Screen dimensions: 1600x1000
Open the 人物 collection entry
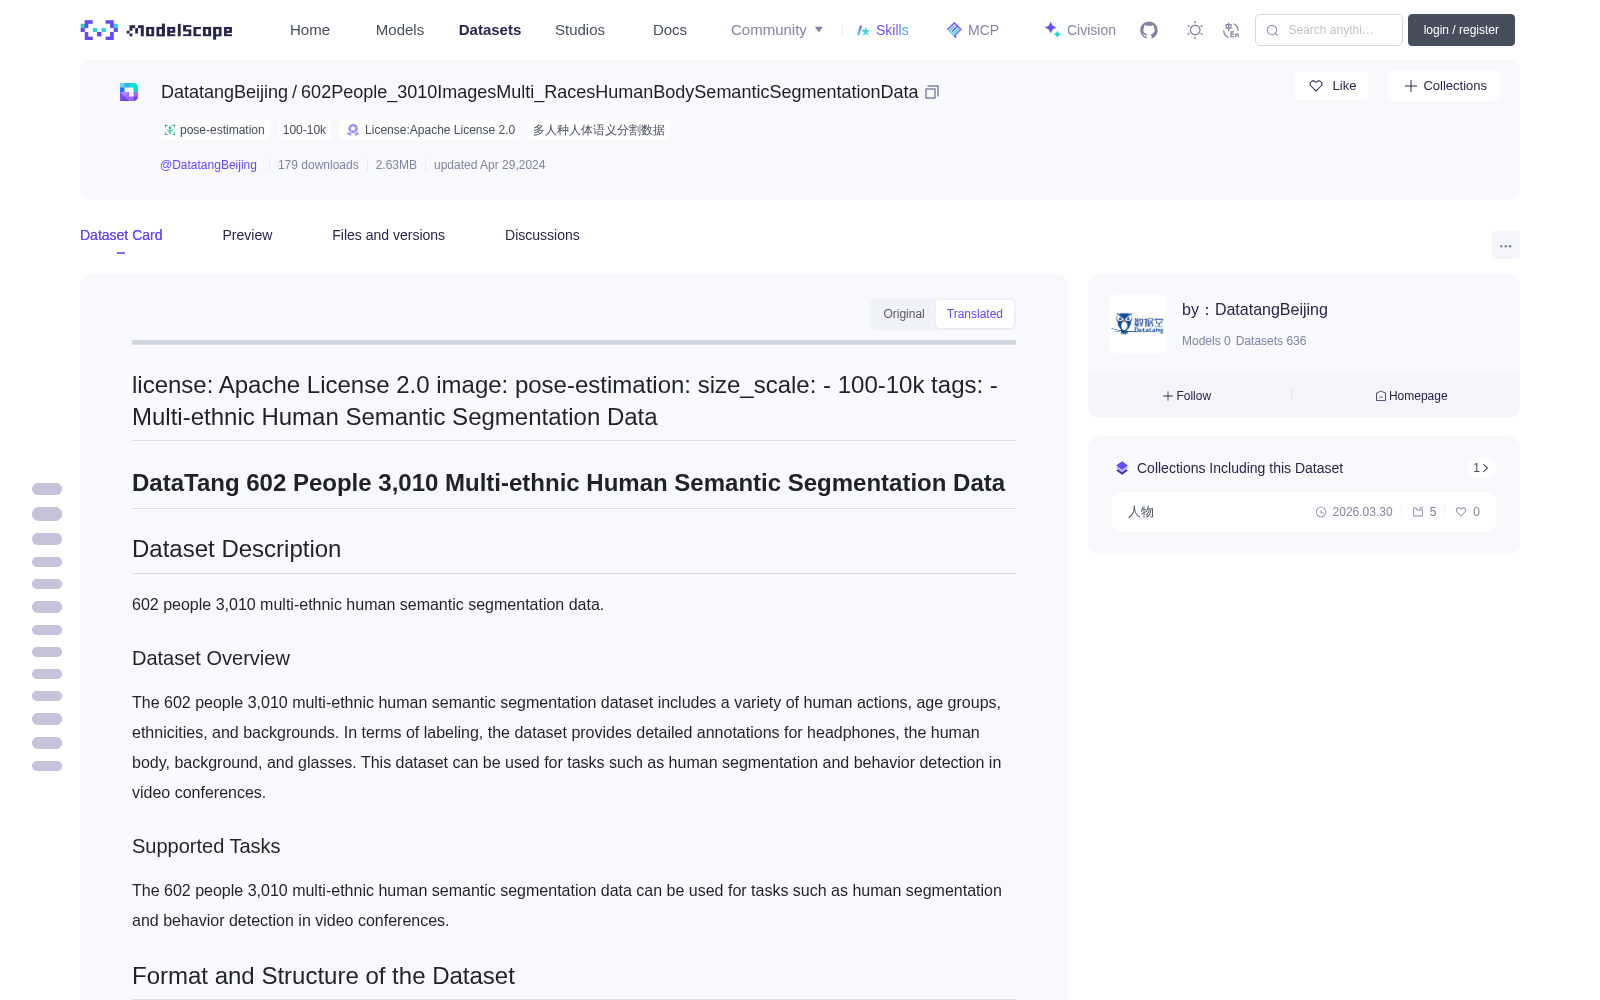tap(1304, 512)
